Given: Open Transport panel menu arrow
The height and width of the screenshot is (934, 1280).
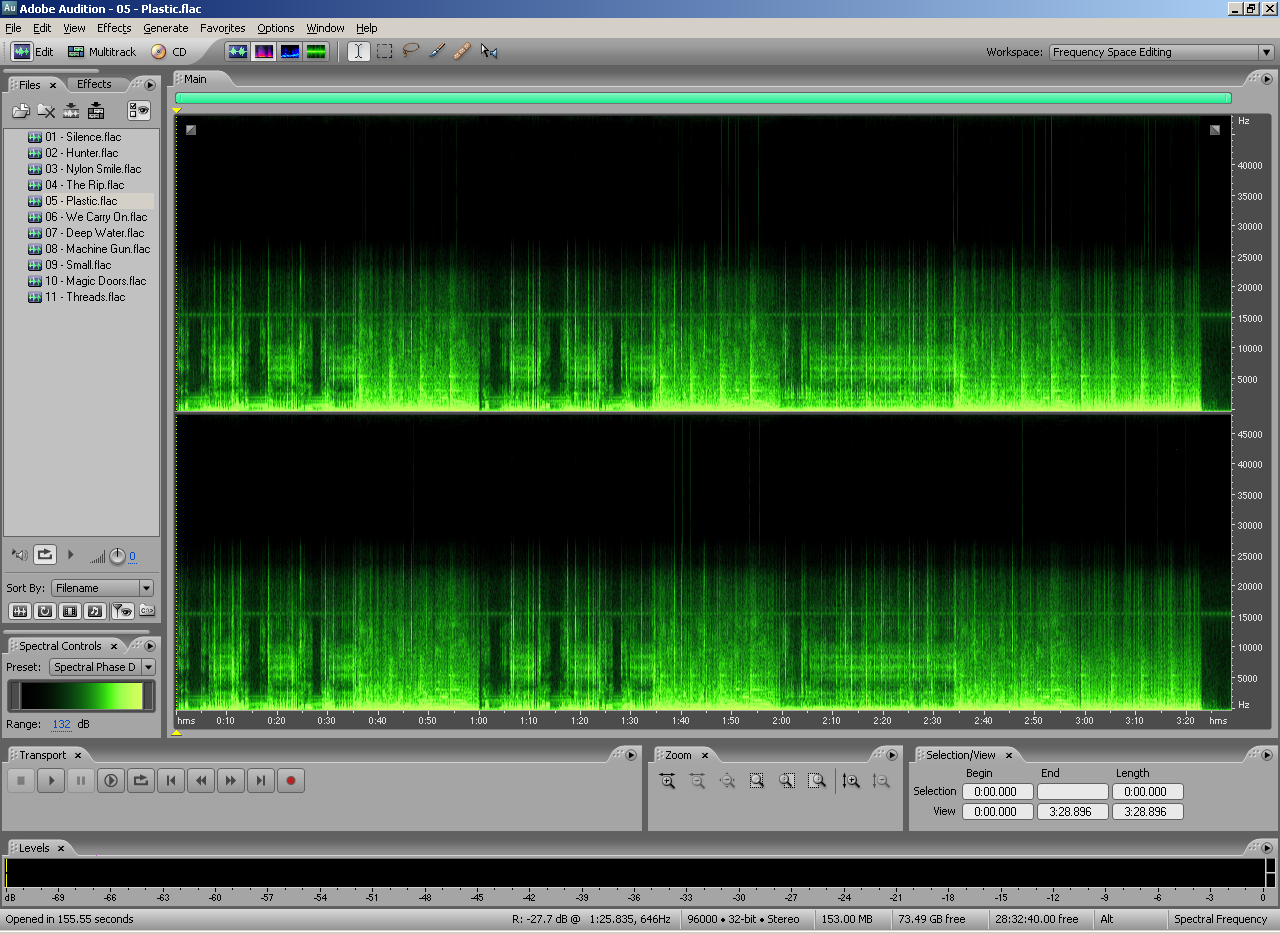Looking at the screenshot, I should 631,755.
